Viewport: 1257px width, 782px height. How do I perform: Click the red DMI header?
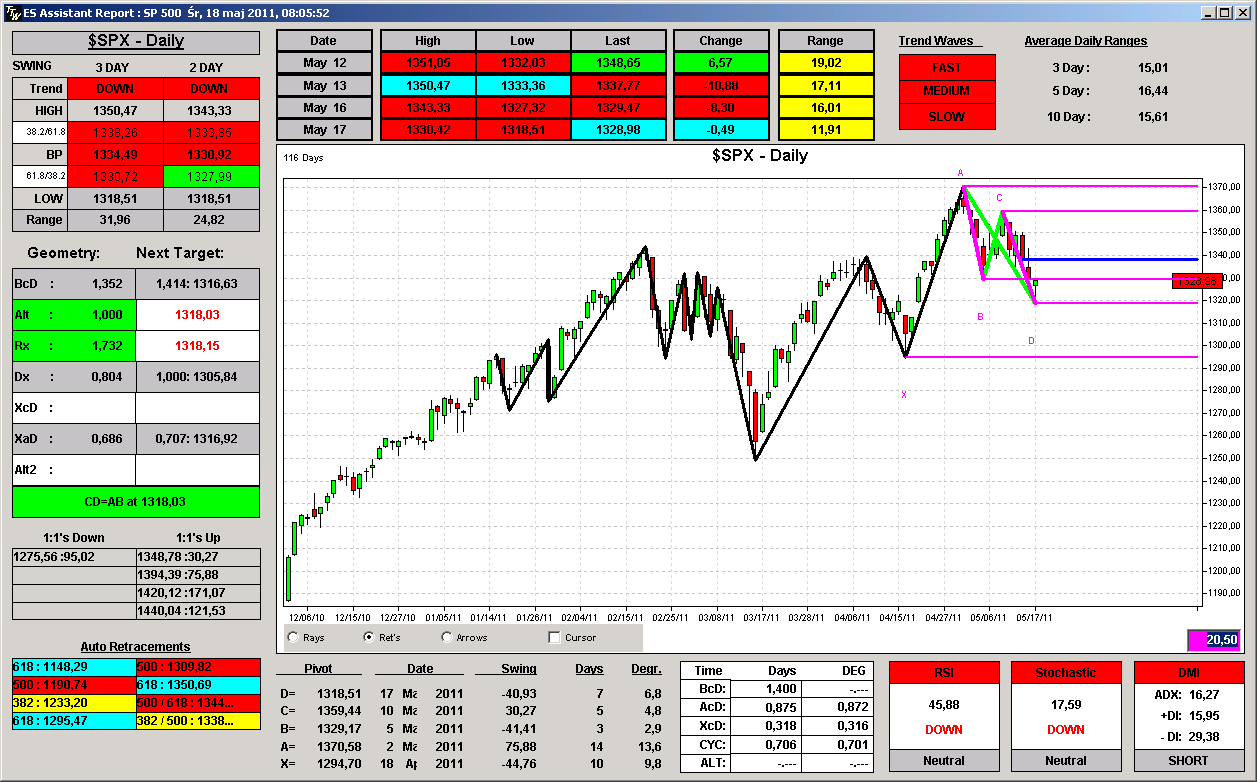[x=1189, y=672]
